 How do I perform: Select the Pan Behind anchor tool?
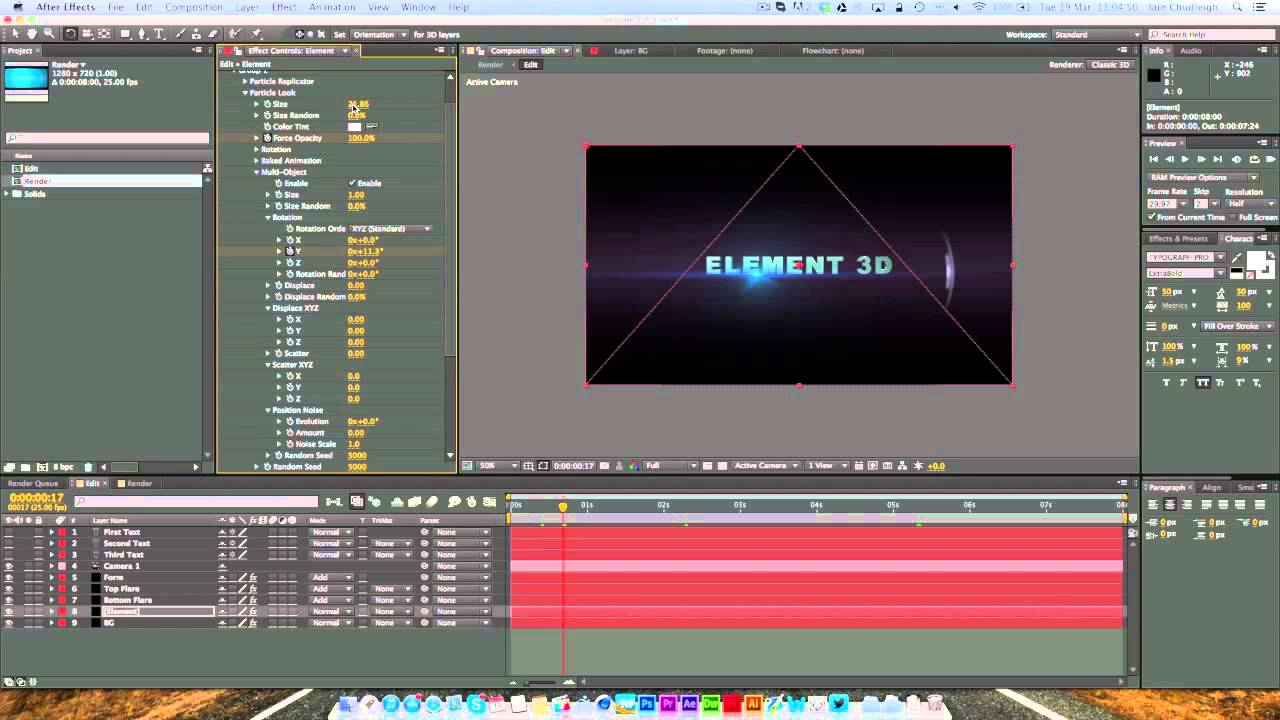tap(104, 34)
